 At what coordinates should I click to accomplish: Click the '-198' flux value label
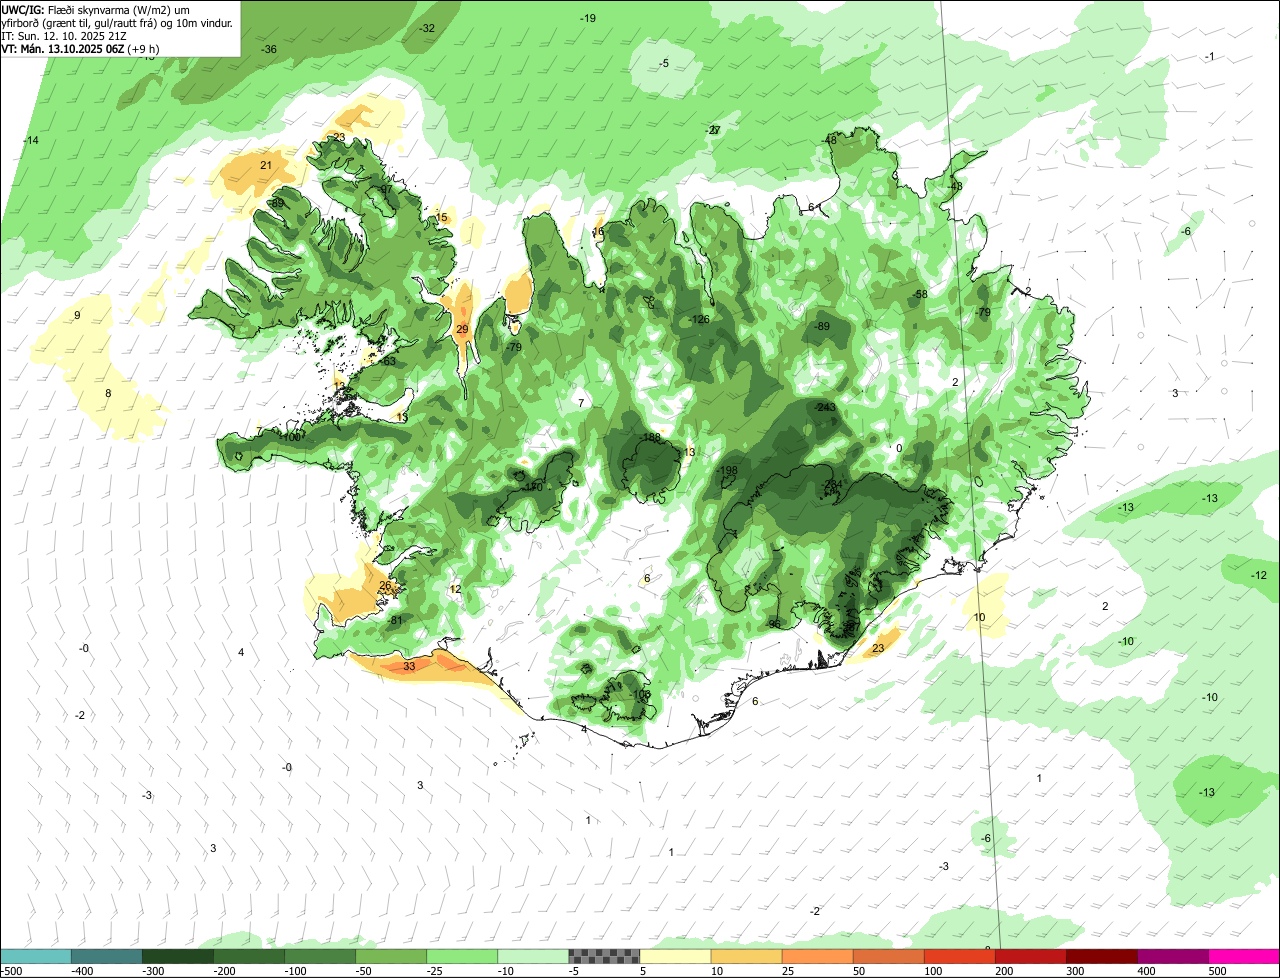click(727, 470)
